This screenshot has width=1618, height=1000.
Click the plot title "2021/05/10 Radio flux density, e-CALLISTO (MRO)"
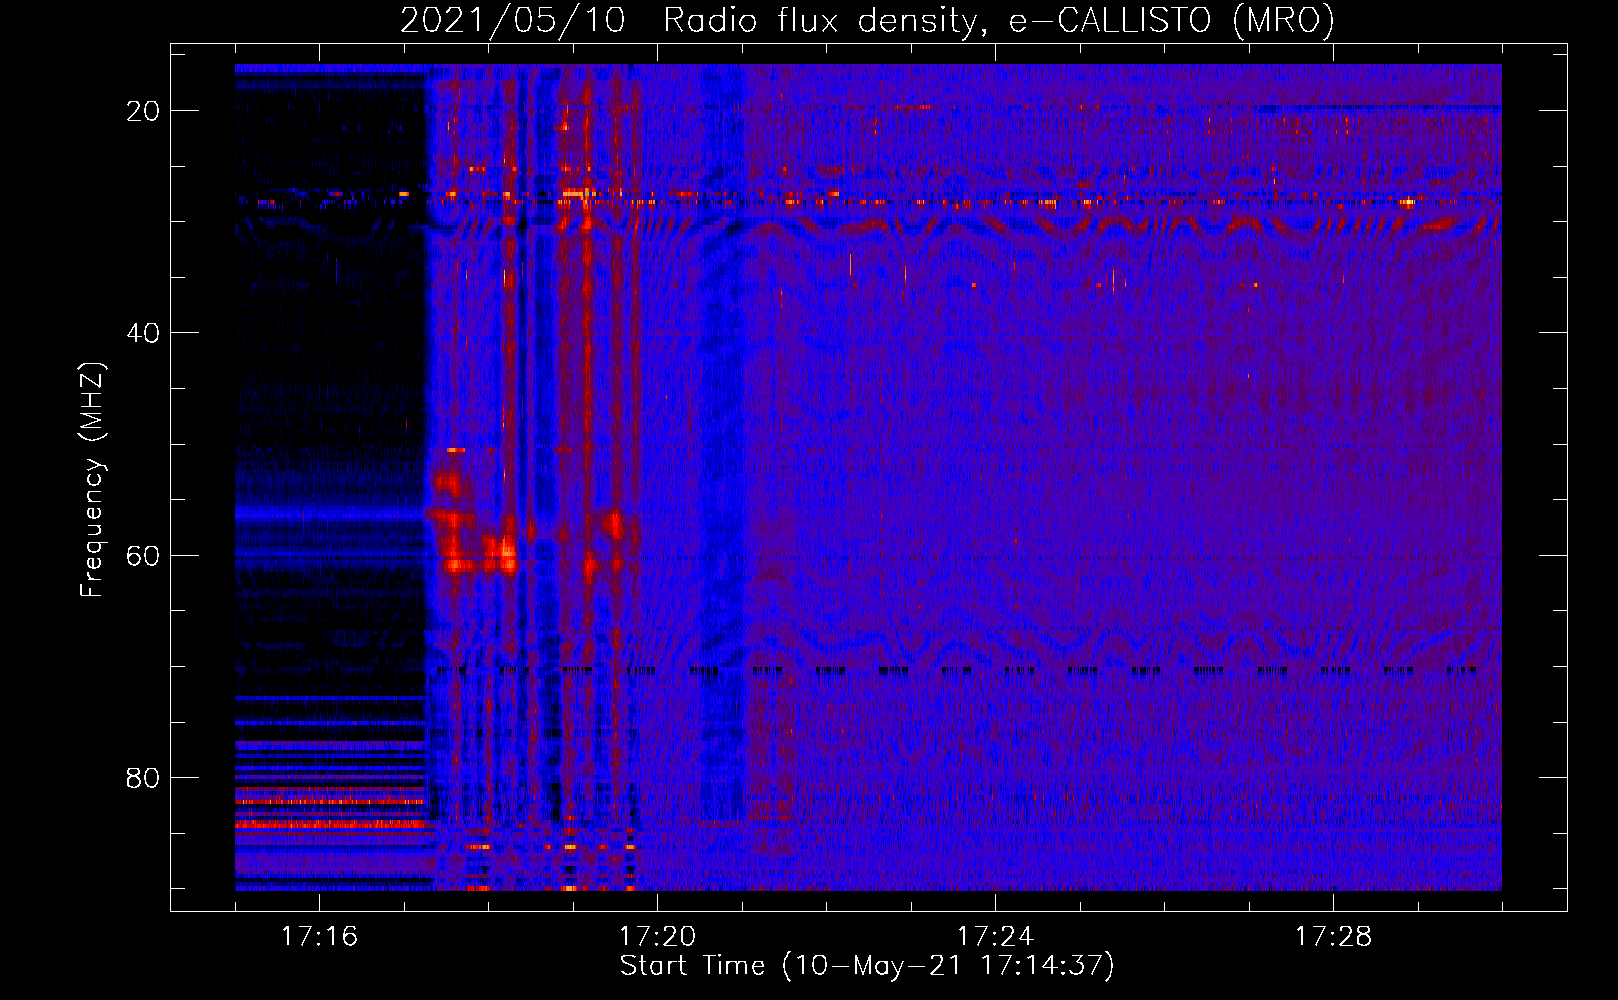click(x=867, y=21)
